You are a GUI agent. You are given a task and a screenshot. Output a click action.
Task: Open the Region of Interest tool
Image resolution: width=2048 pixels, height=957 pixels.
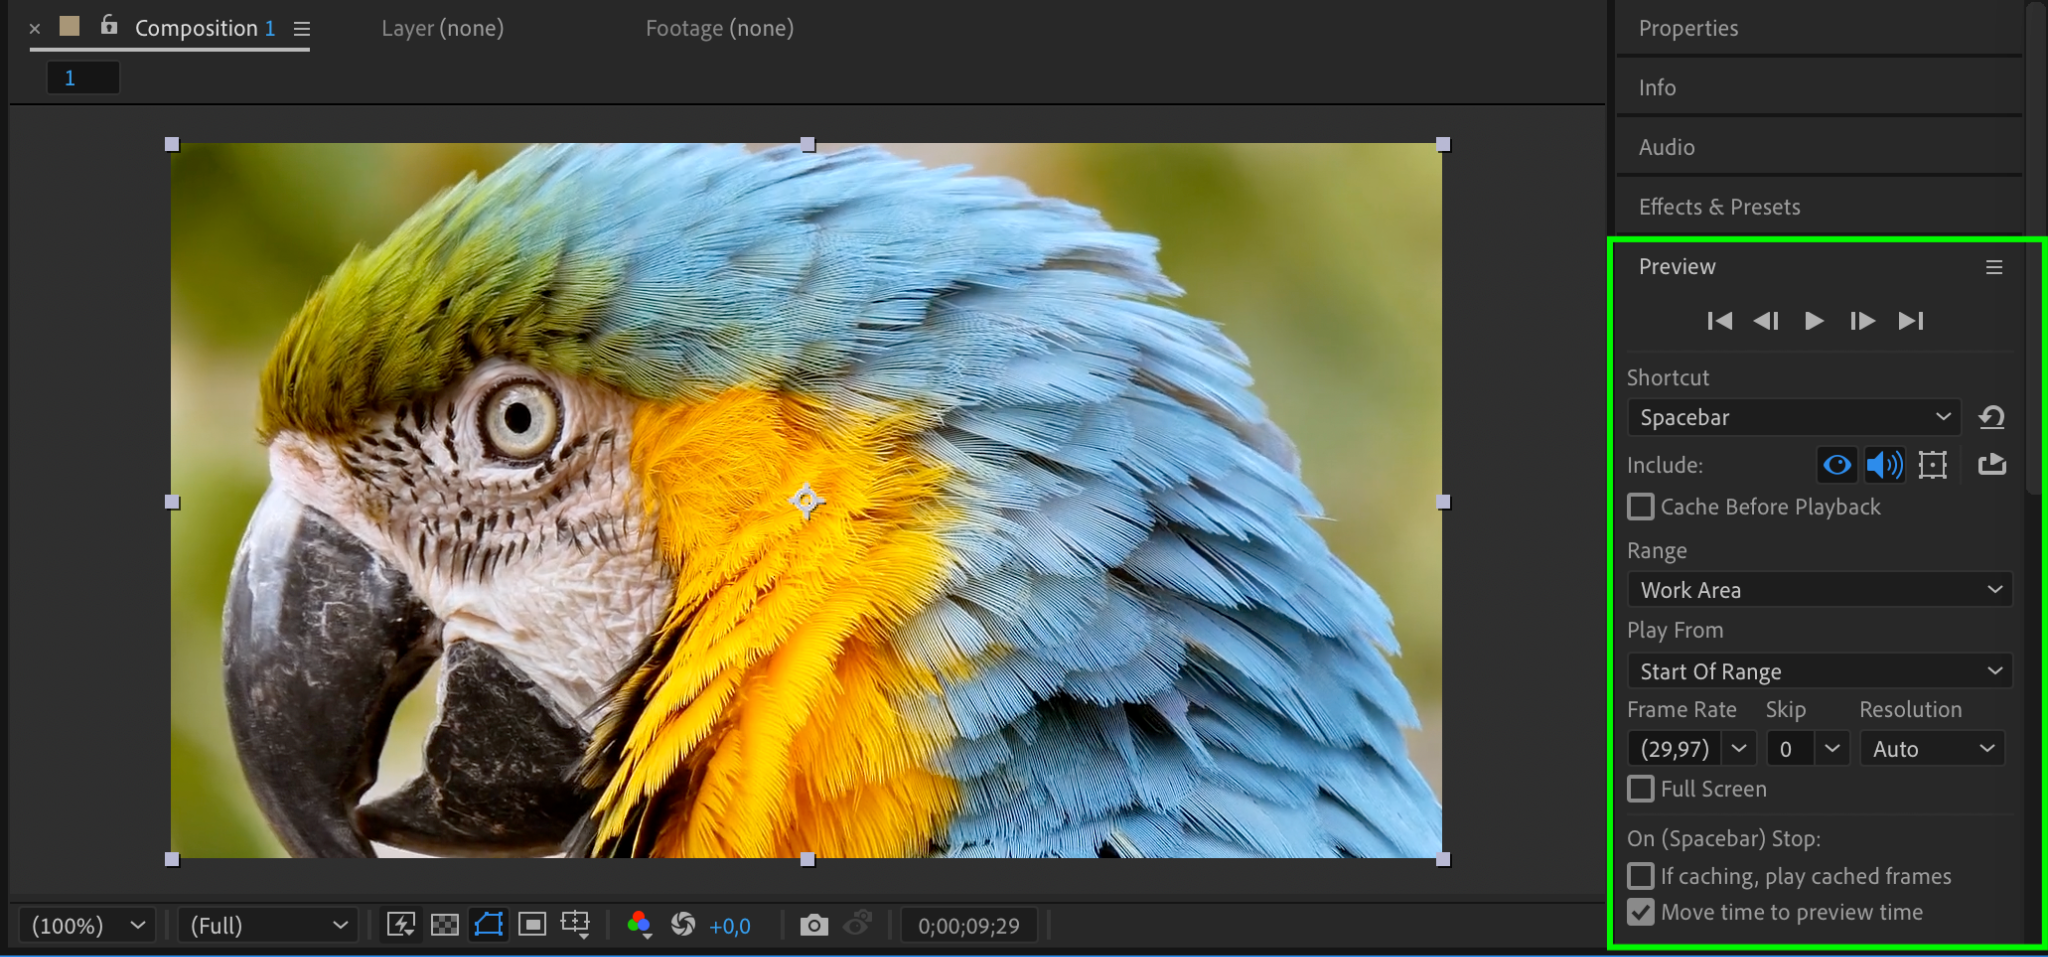coord(532,925)
